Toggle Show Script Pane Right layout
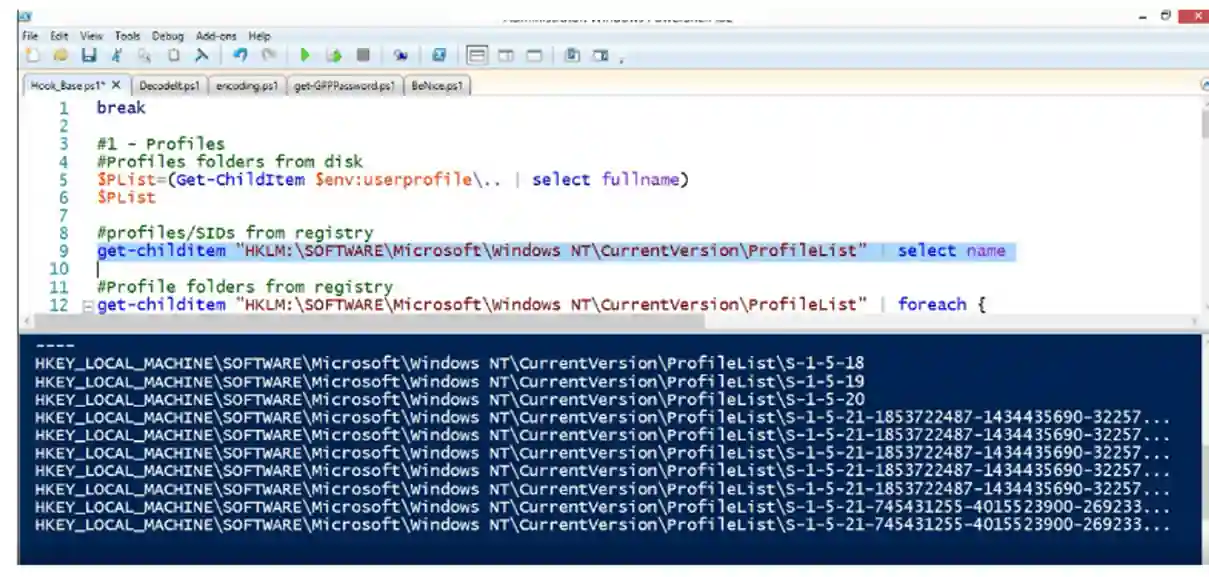This screenshot has width=1209, height=577. [506, 56]
